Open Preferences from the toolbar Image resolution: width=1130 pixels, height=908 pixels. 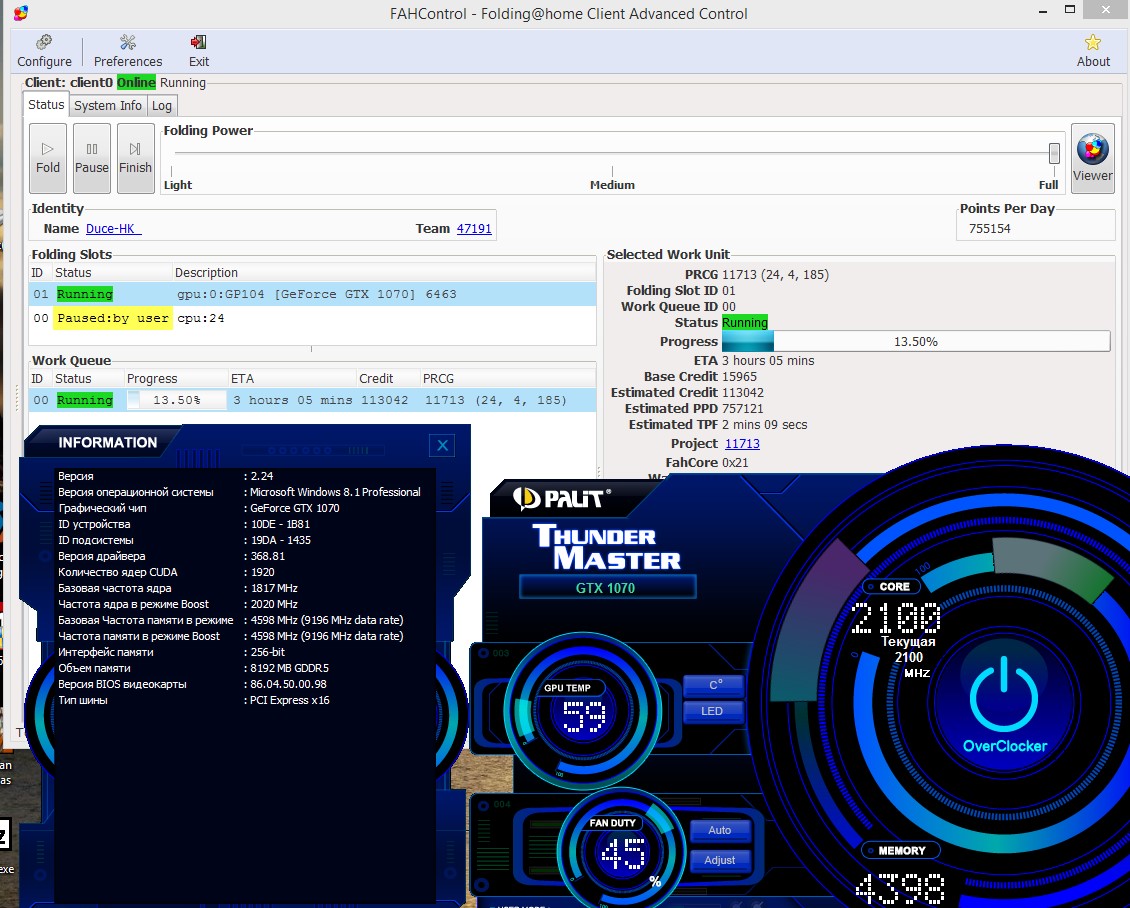tap(128, 51)
